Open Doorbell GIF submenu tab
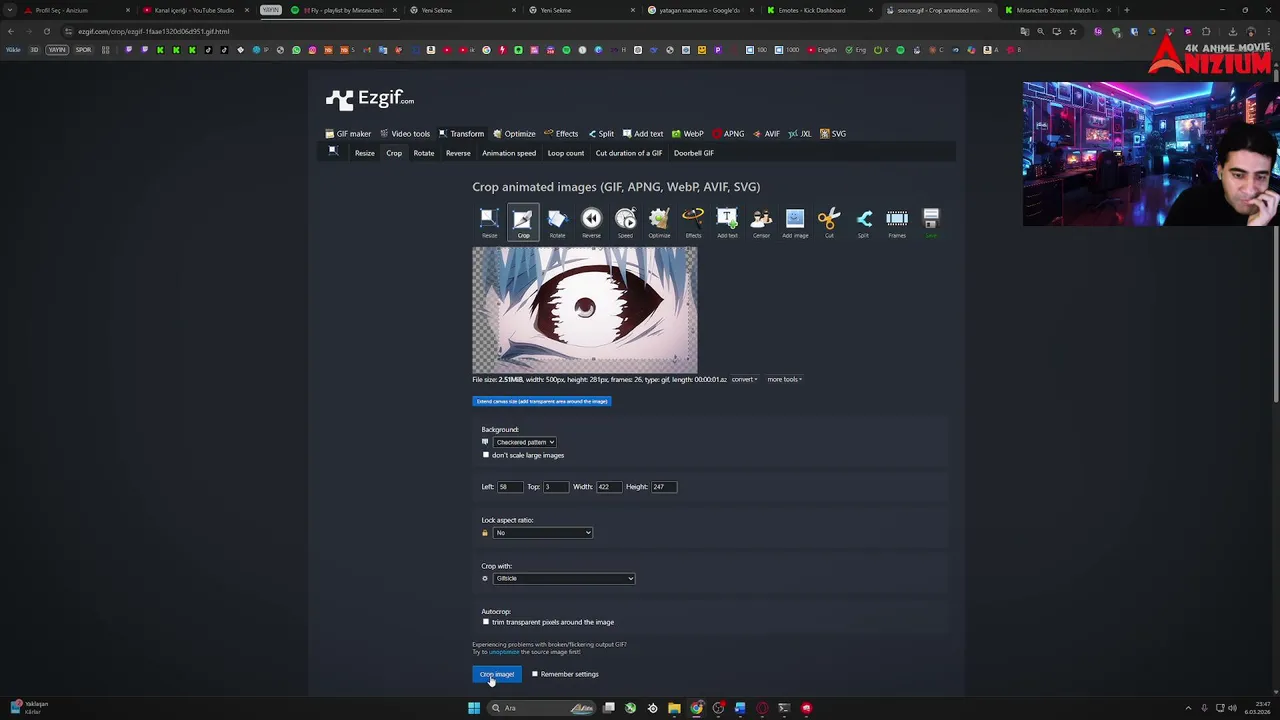This screenshot has height=720, width=1280. [694, 153]
